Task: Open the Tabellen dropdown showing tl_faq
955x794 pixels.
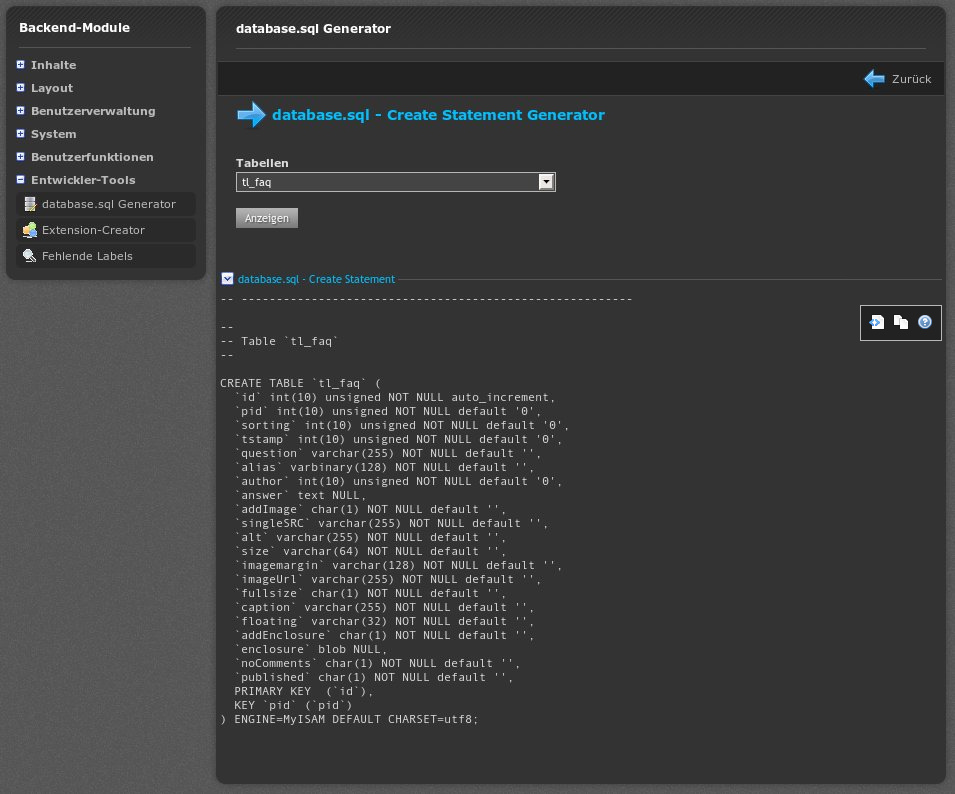Action: coord(395,182)
